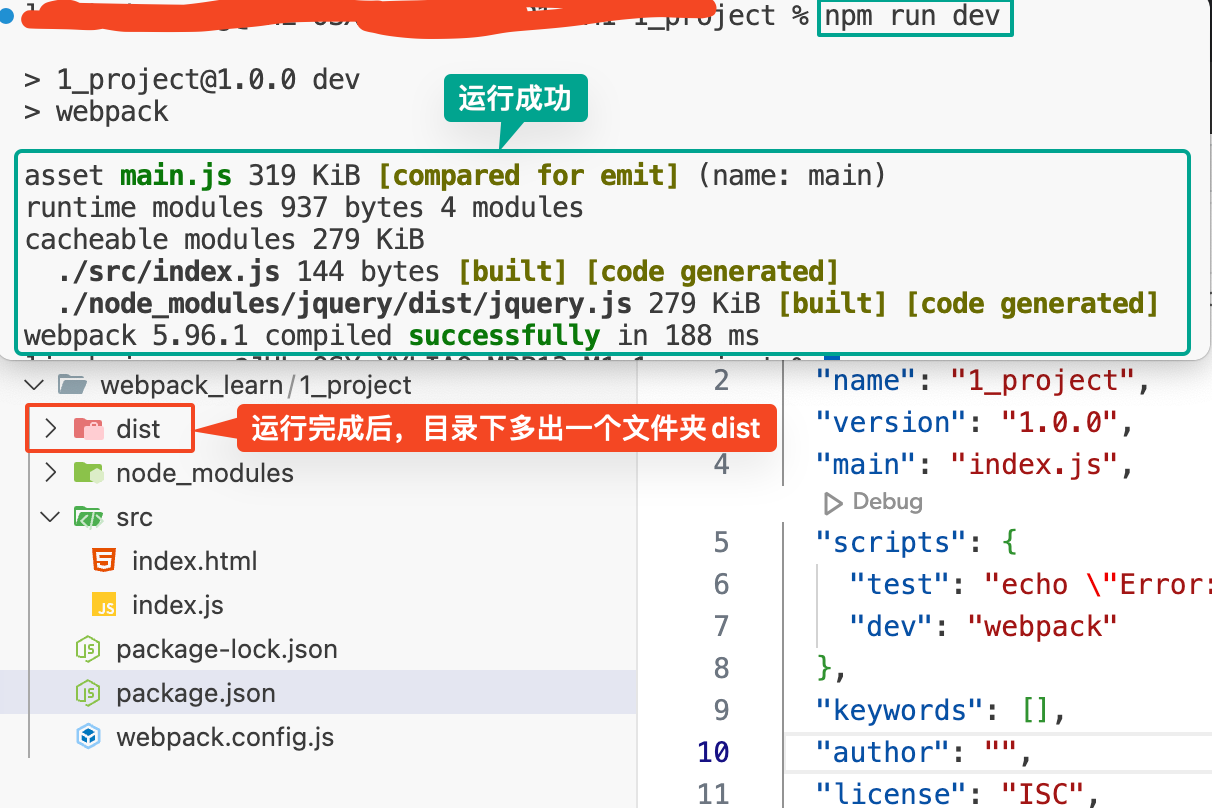Click the src folder icon
This screenshot has width=1212, height=808.
[89, 517]
